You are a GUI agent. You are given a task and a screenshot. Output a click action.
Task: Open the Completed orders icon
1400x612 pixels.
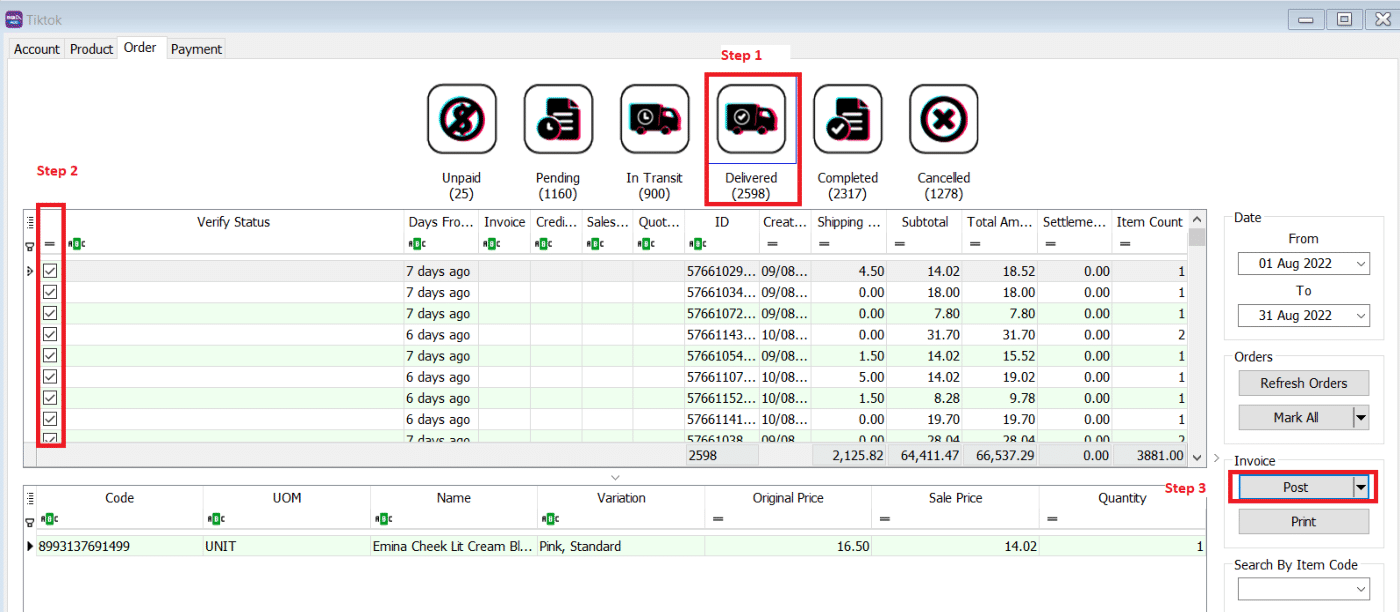(847, 120)
